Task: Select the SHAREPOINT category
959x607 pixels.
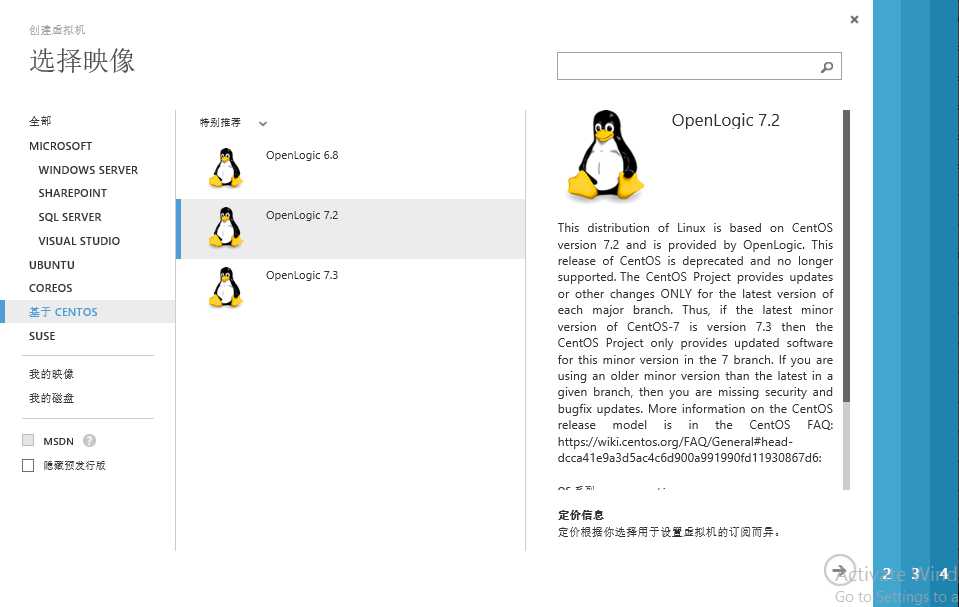Action: (73, 193)
